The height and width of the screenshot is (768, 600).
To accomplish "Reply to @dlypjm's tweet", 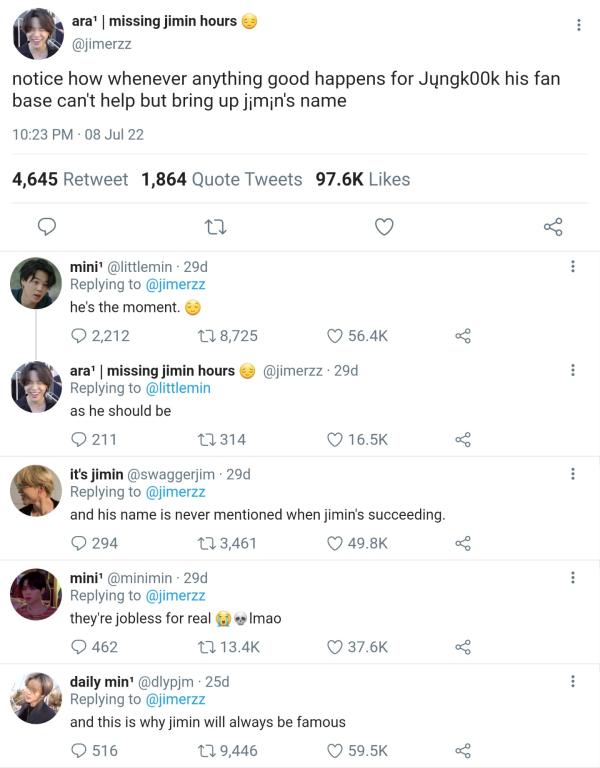I will [79, 750].
